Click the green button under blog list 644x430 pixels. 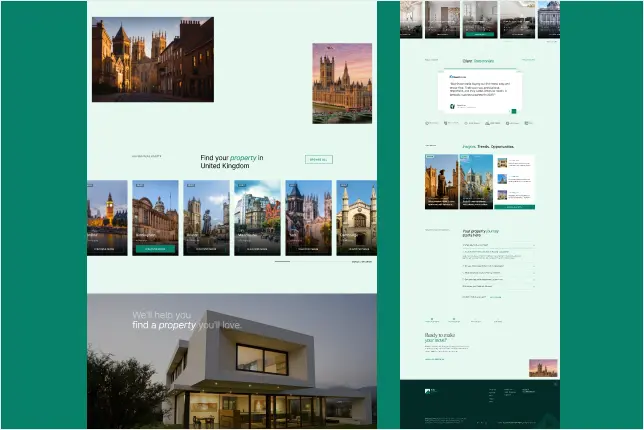click(514, 207)
